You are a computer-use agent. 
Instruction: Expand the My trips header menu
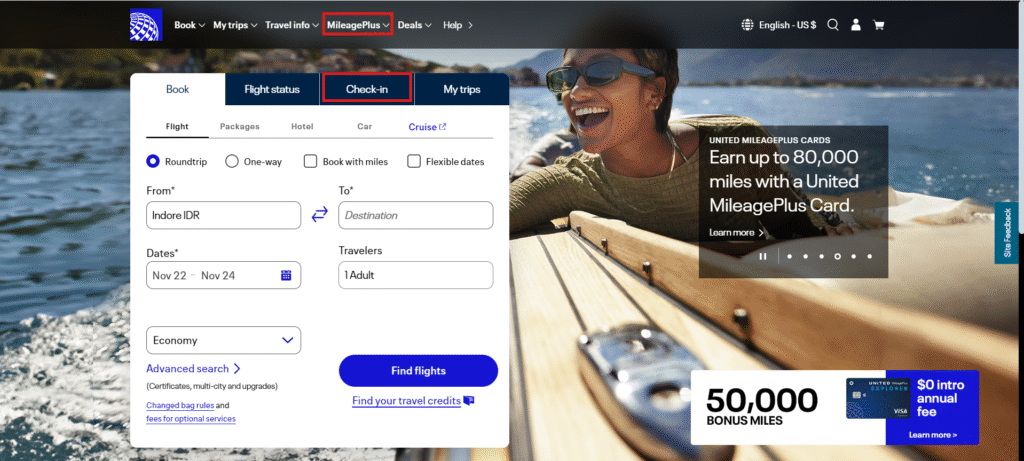[x=235, y=25]
